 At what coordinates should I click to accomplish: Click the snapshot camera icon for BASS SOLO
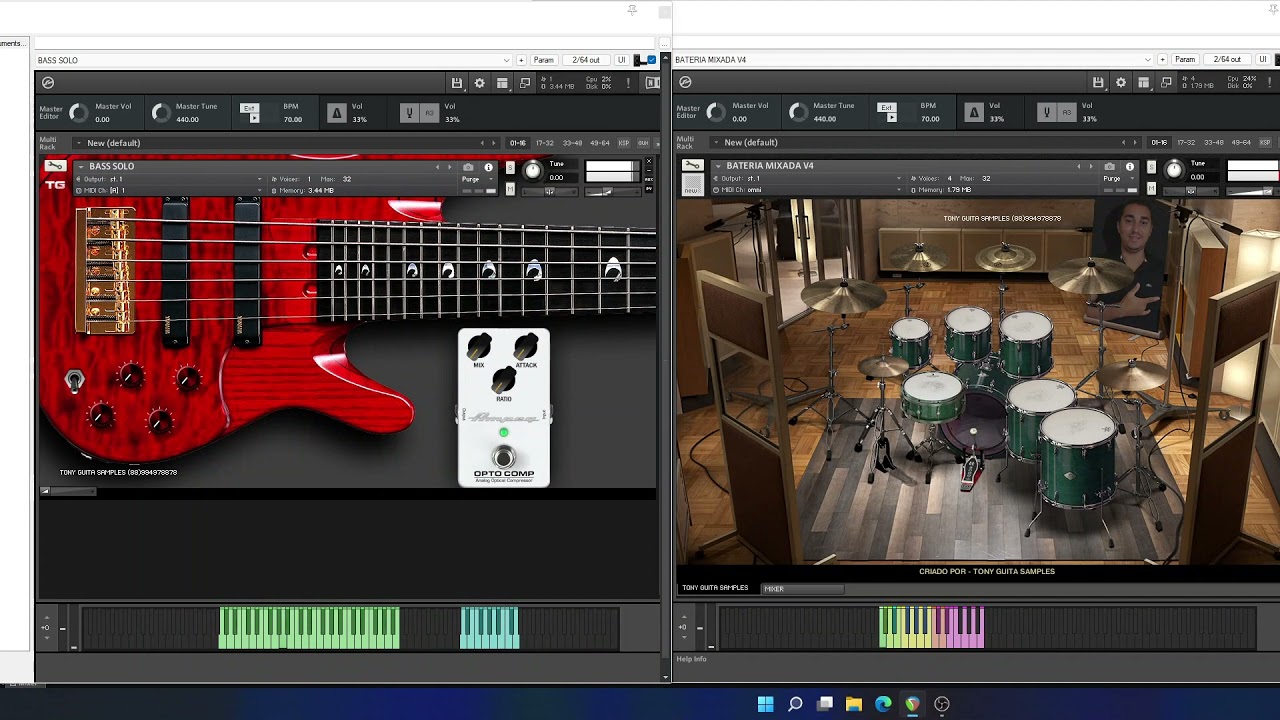coord(468,167)
